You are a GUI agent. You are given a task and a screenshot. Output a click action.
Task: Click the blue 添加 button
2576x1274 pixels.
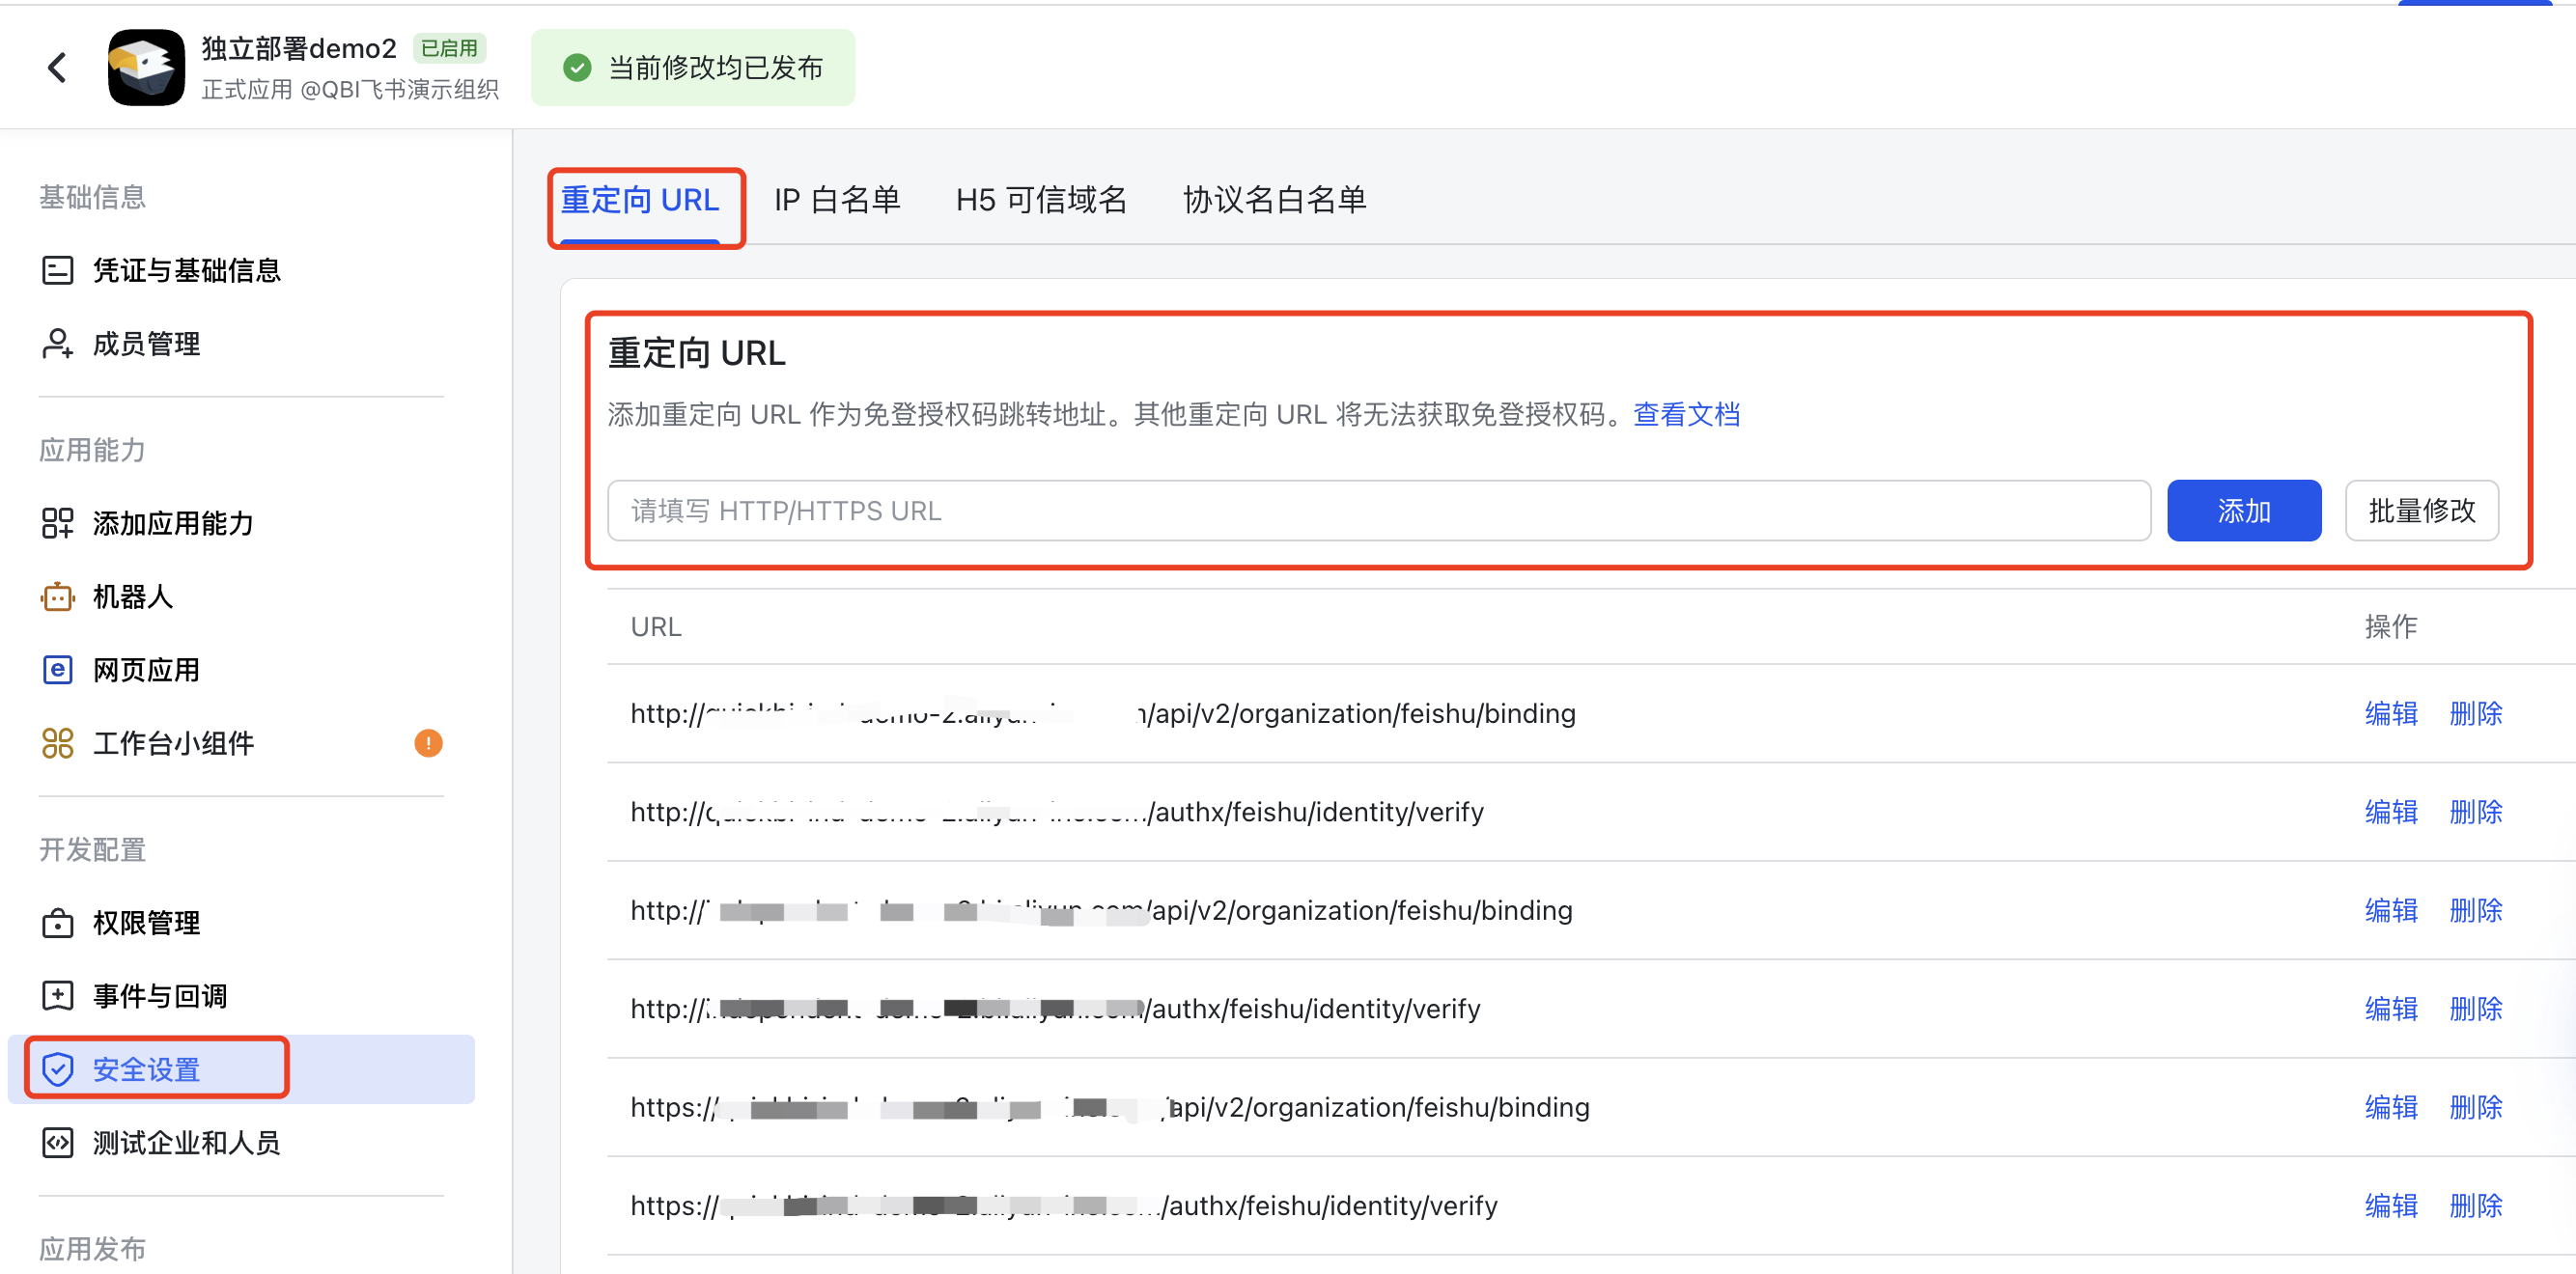[2243, 511]
